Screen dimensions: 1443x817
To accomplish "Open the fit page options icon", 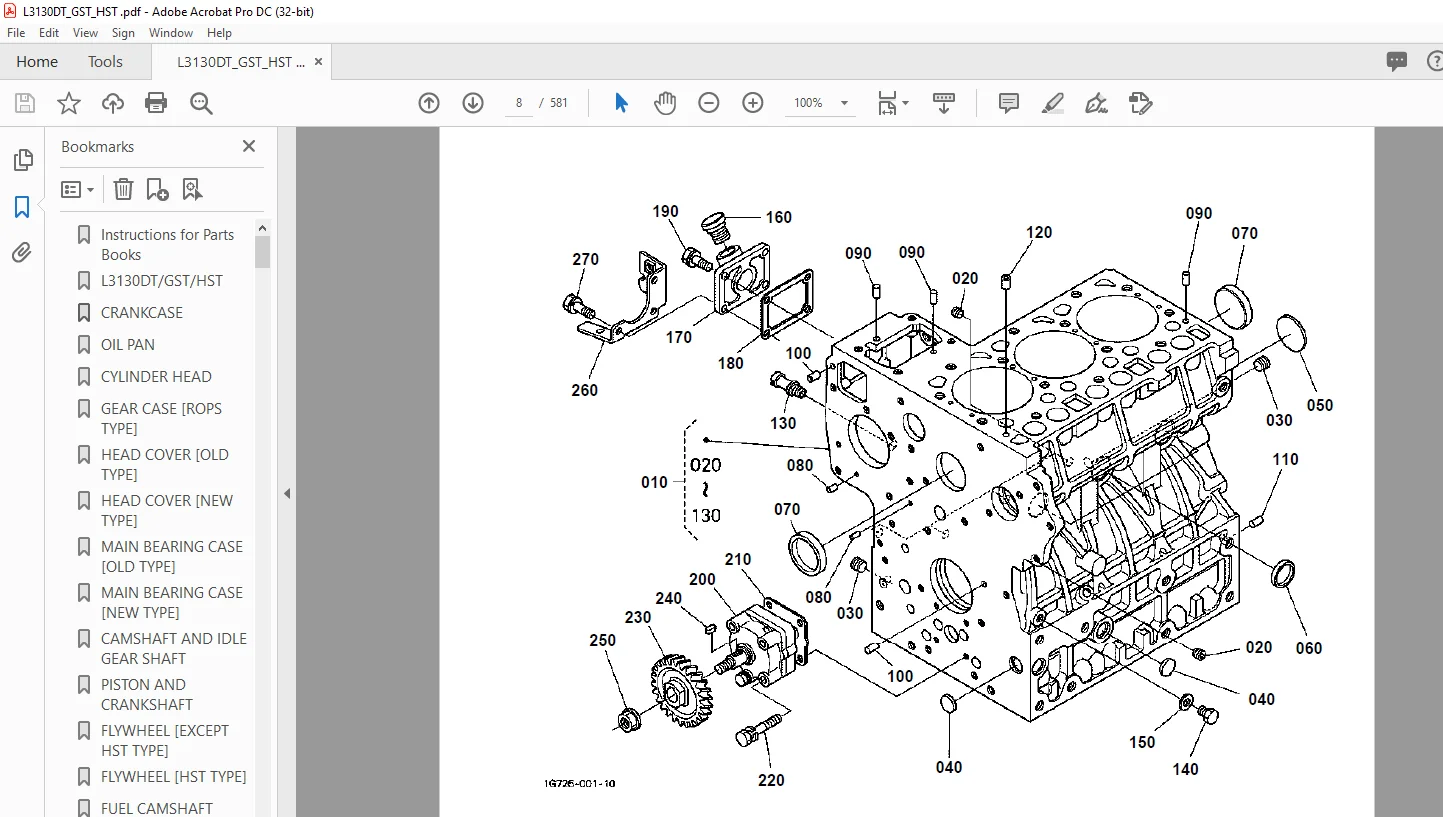I will tap(892, 103).
